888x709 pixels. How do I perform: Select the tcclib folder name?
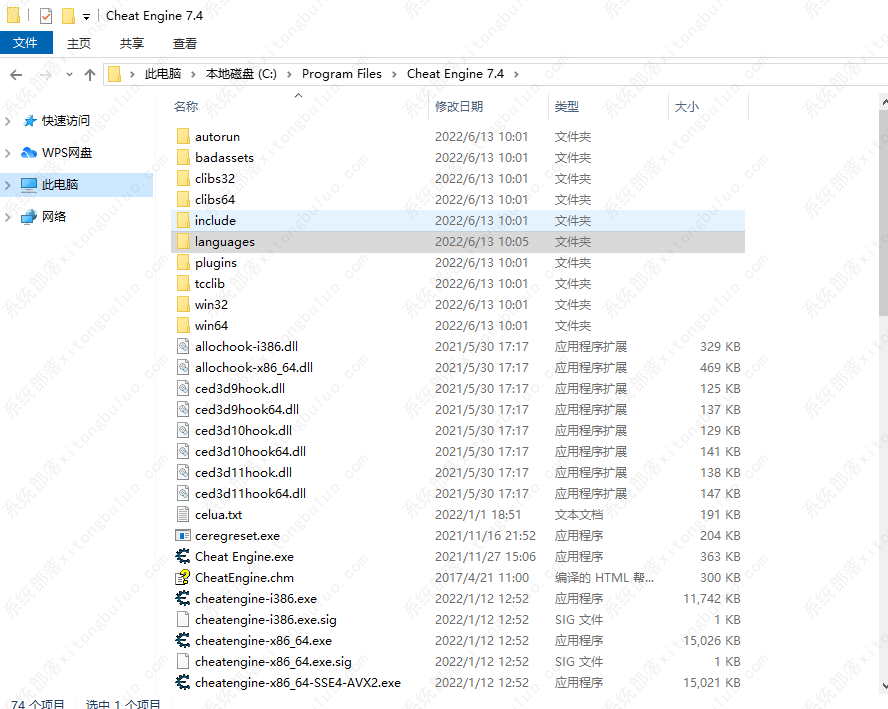pos(210,284)
